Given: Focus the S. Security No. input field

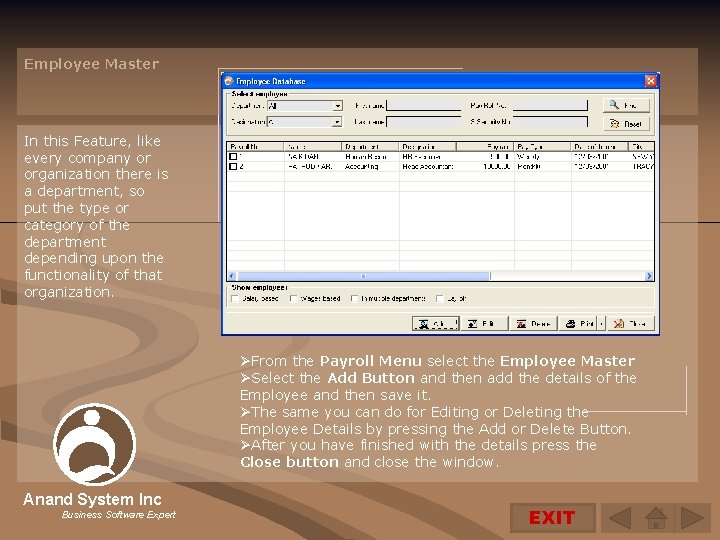Looking at the screenshot, I should pyautogui.click(x=550, y=122).
